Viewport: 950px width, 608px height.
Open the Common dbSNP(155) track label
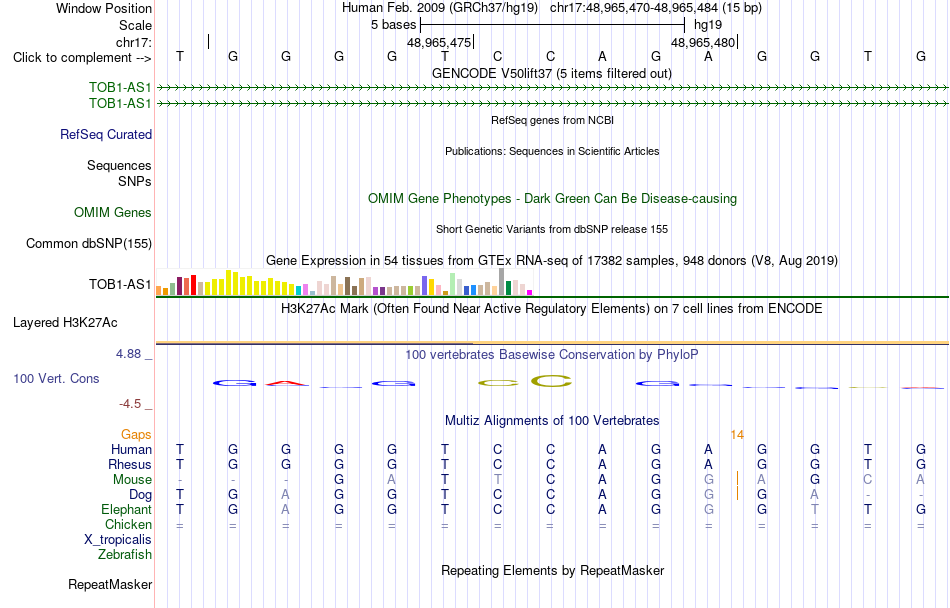click(x=88, y=243)
